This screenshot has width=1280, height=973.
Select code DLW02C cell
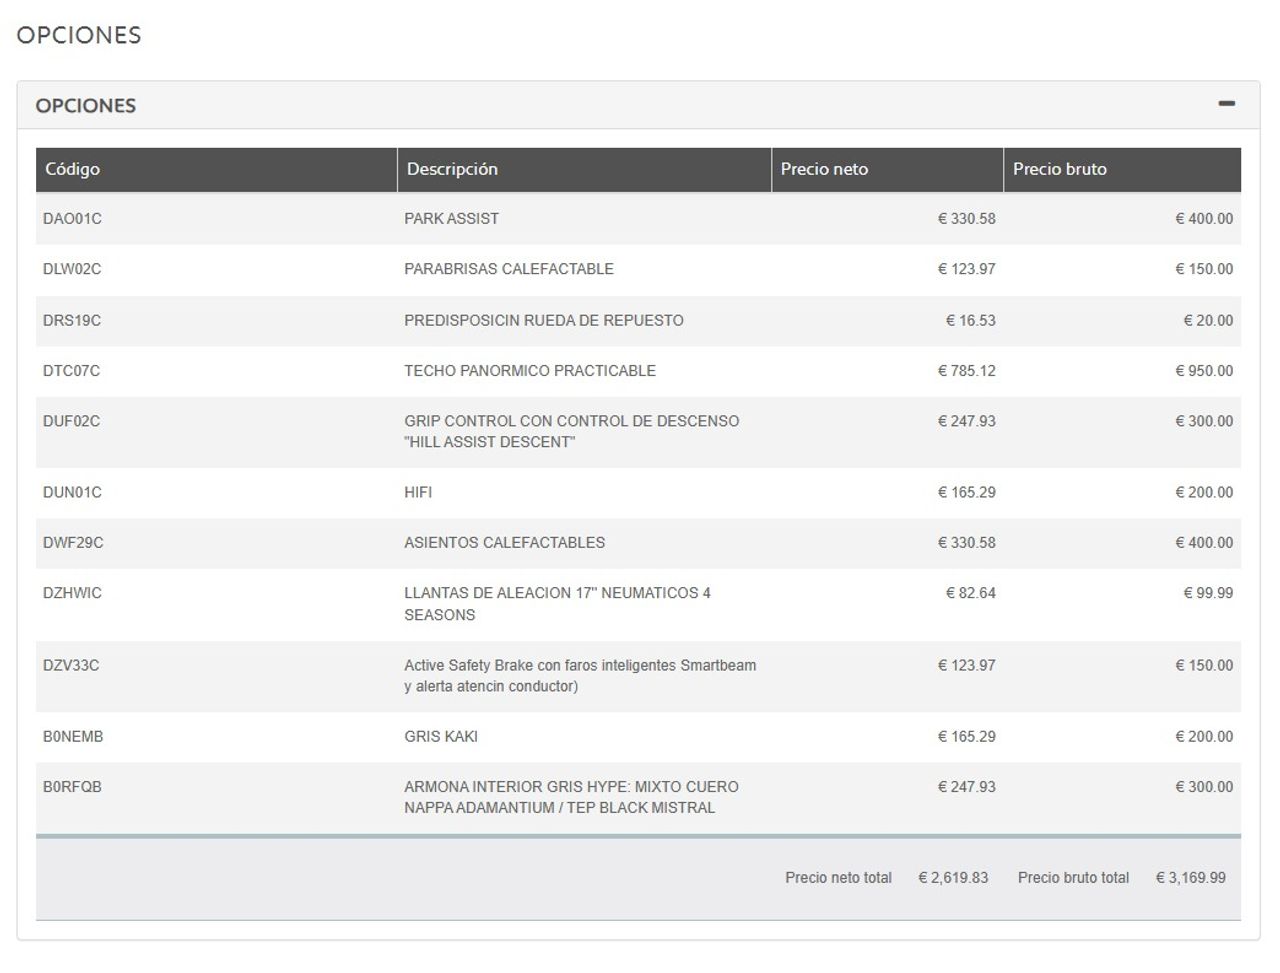[x=72, y=269]
